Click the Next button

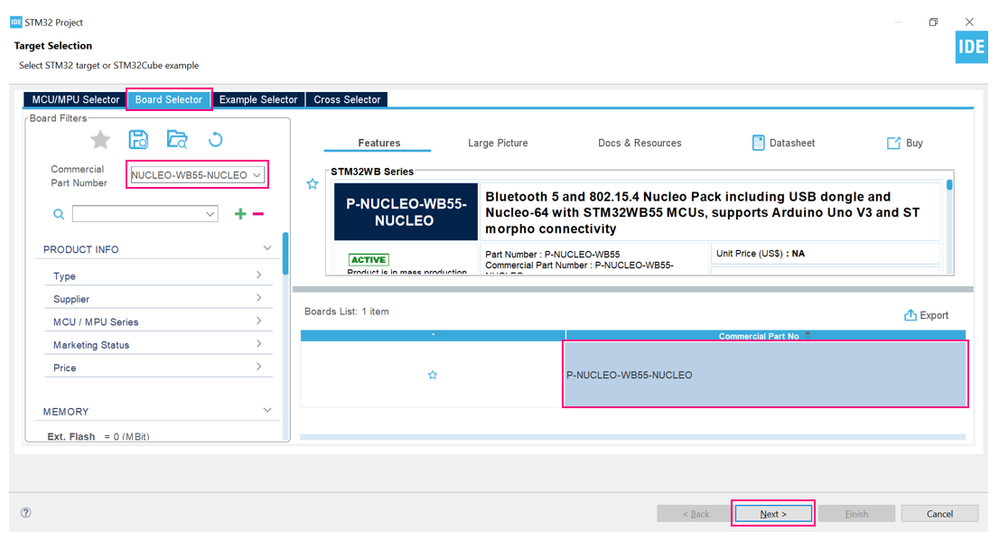(773, 513)
